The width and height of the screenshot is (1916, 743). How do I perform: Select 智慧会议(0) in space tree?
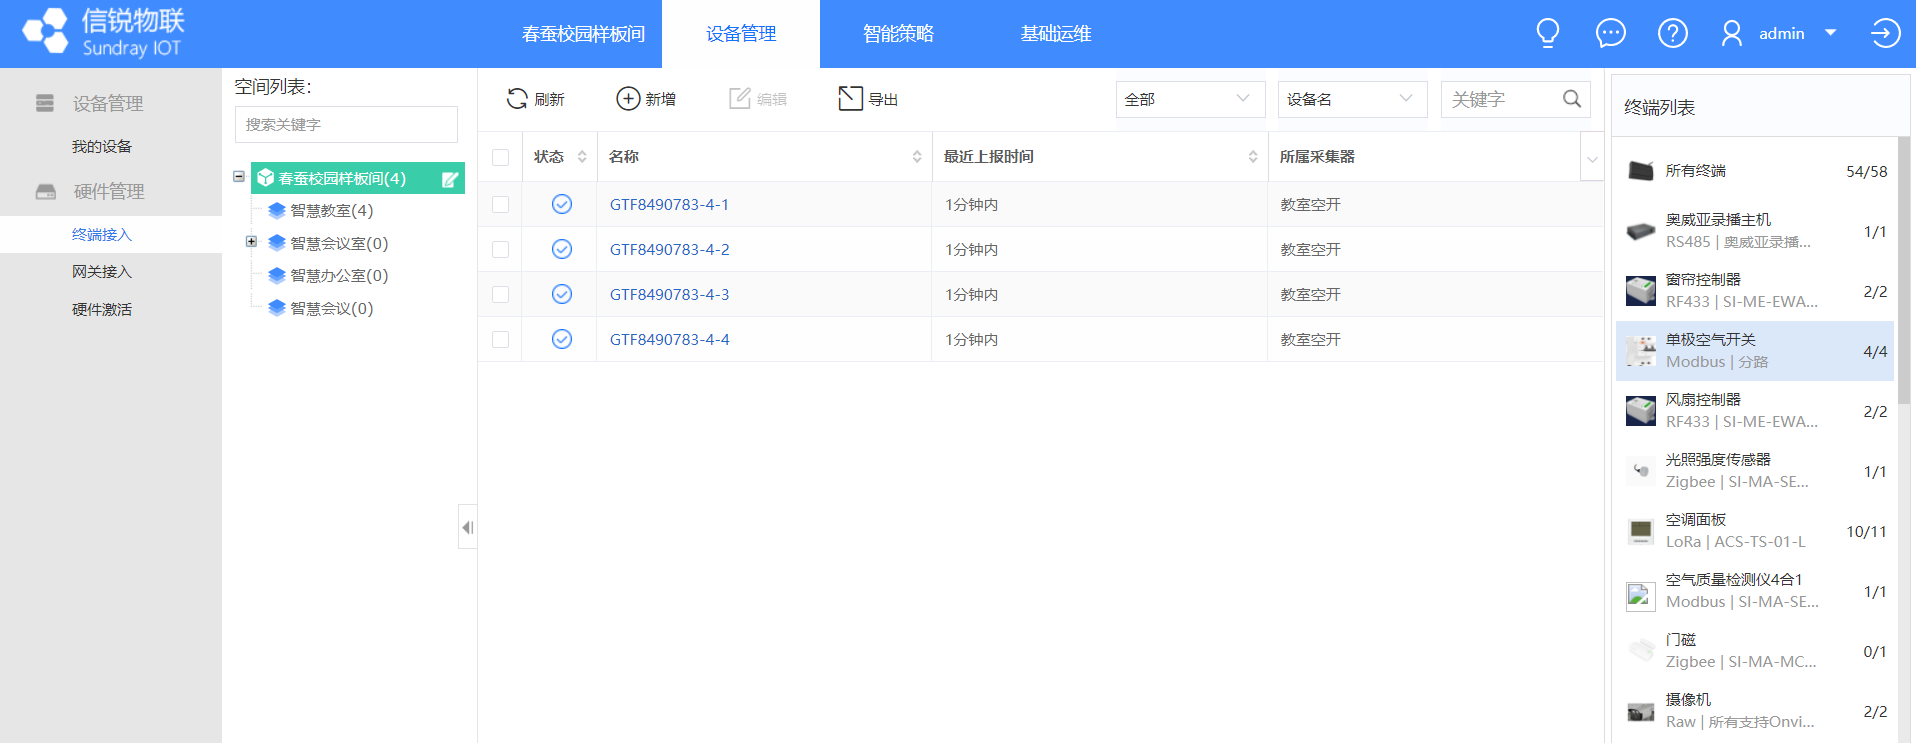click(x=321, y=308)
